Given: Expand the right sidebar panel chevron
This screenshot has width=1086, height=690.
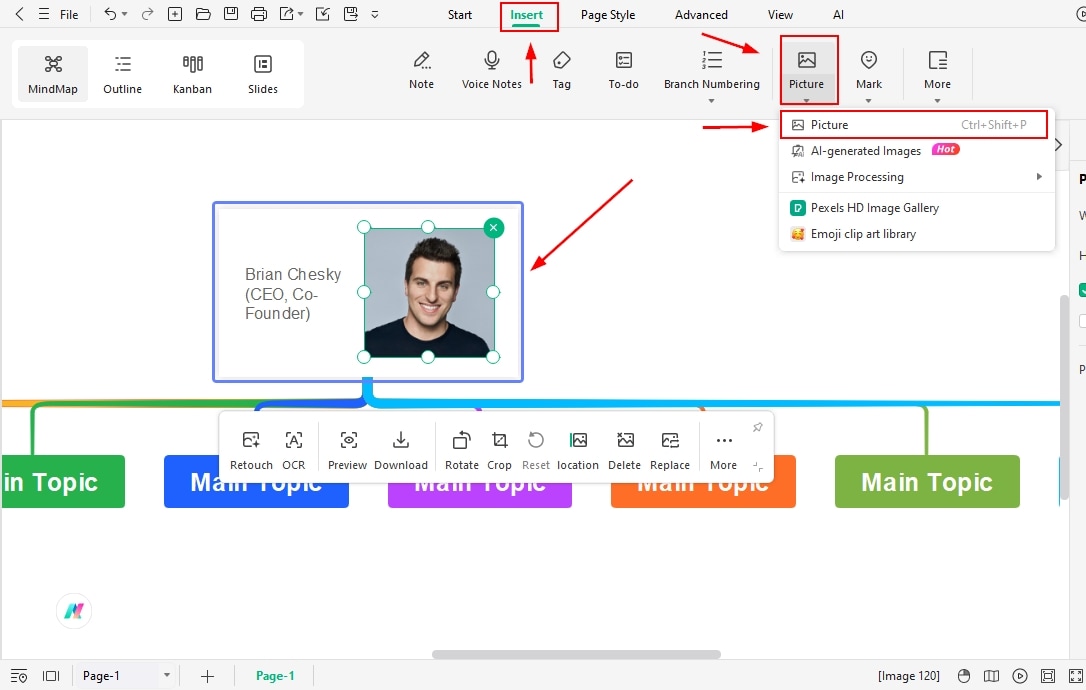Looking at the screenshot, I should (x=1057, y=144).
